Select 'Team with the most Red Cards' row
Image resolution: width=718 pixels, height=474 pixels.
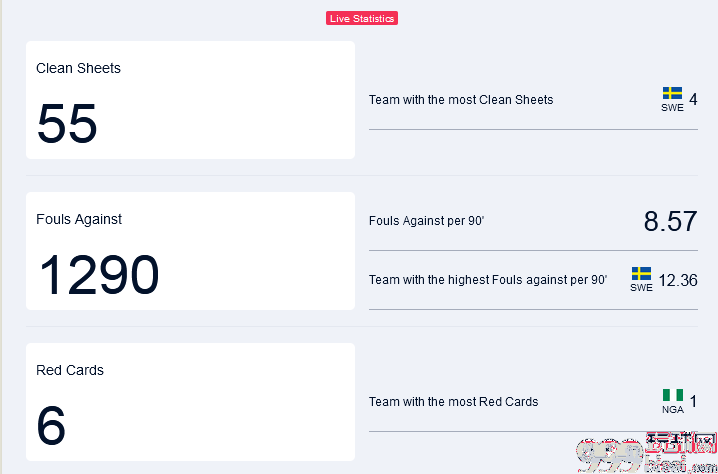[533, 402]
